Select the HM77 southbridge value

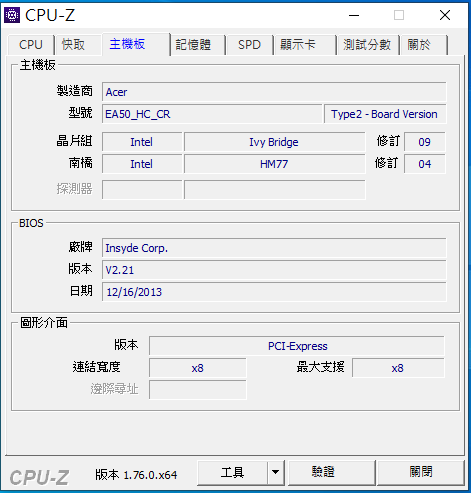pyautogui.click(x=274, y=164)
